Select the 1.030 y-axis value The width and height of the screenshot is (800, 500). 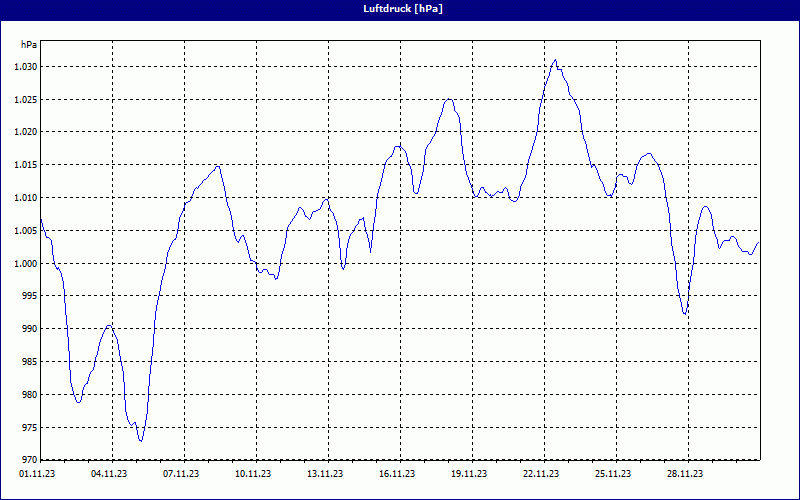point(27,66)
